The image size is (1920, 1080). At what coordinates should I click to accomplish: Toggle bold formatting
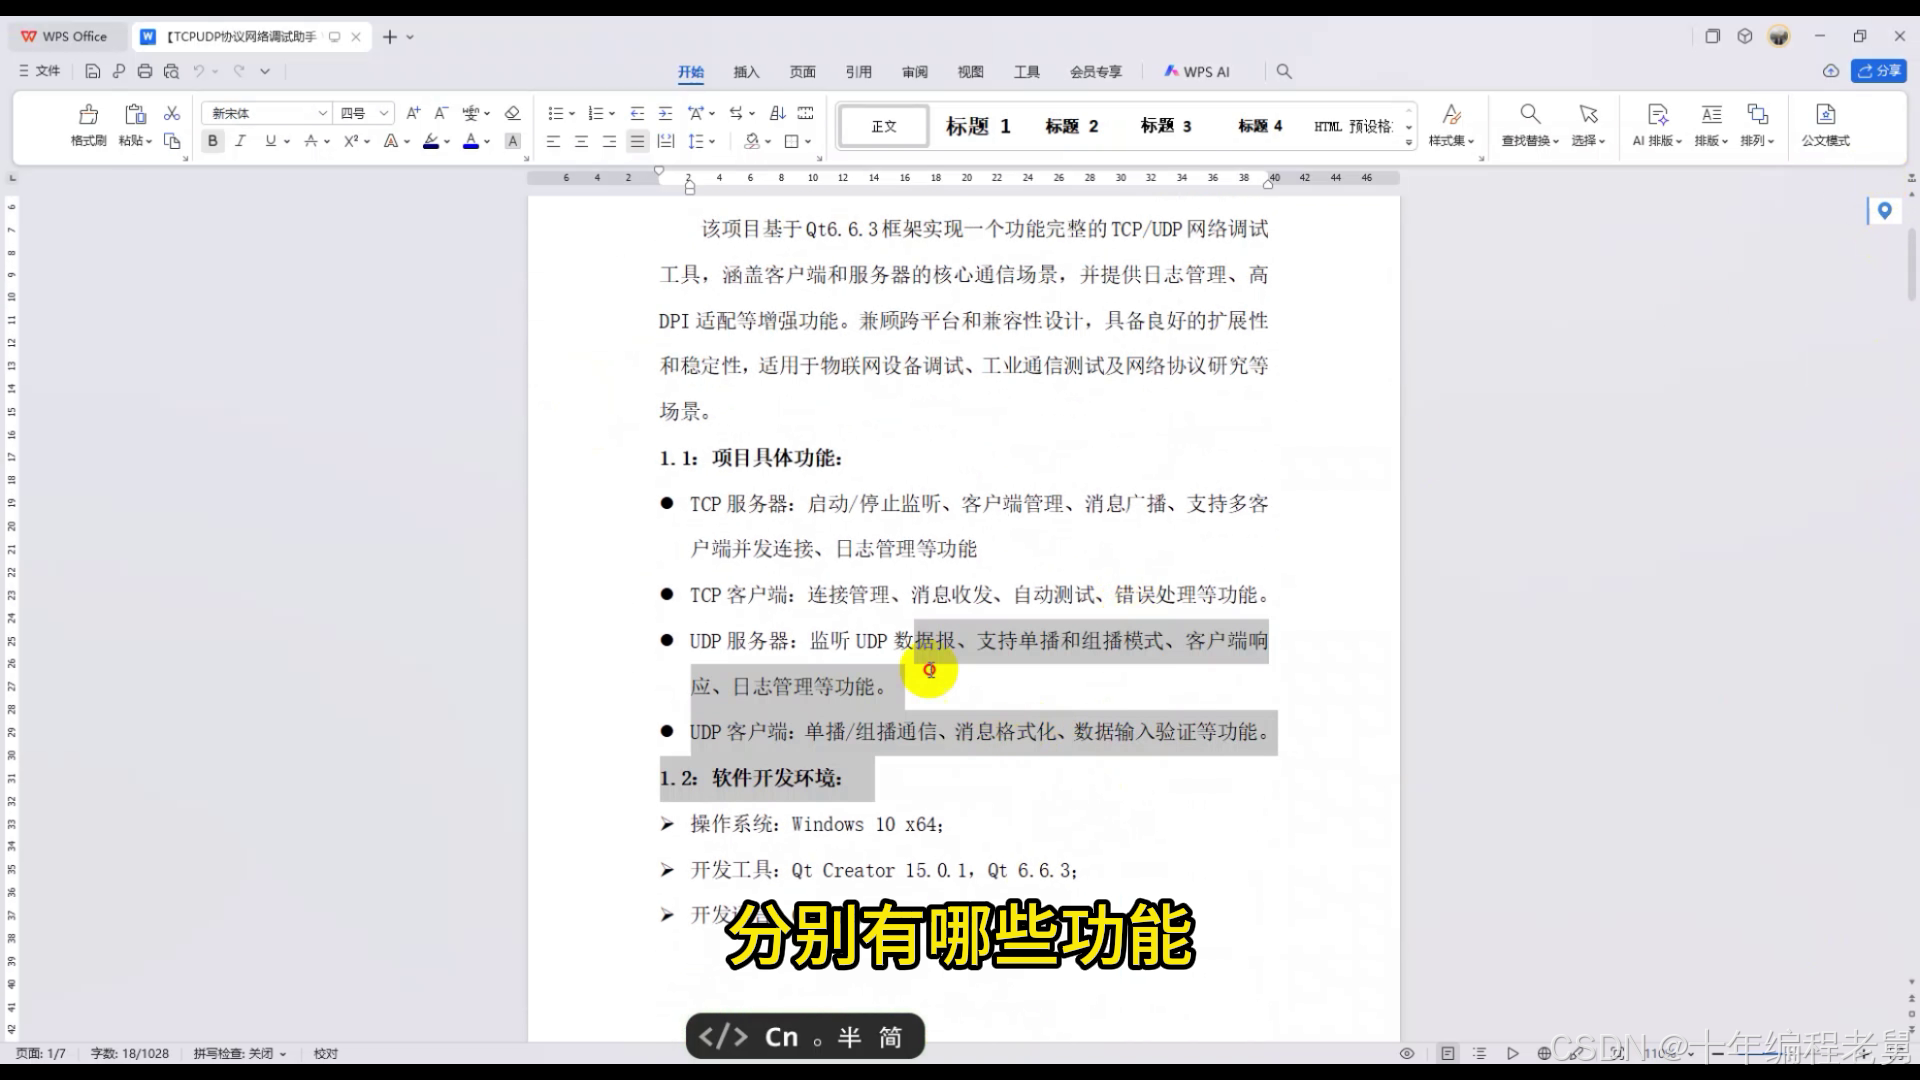click(x=212, y=141)
